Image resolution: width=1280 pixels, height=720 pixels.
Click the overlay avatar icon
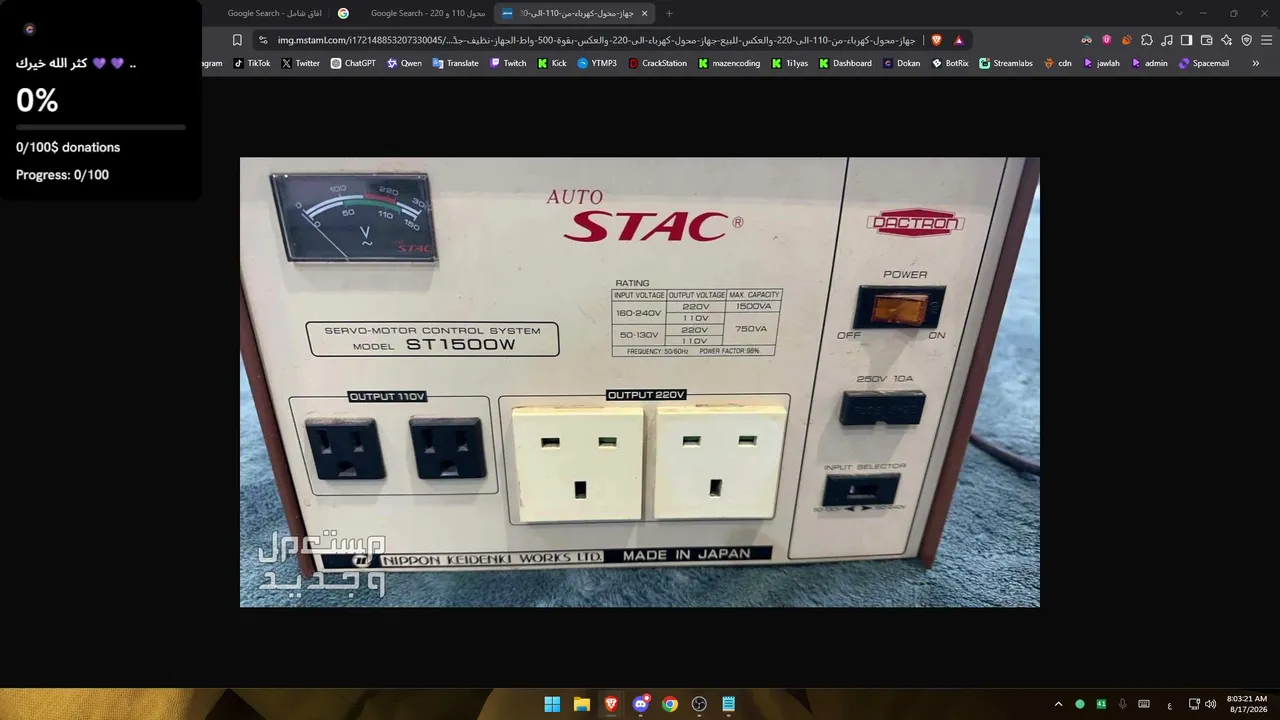29,30
